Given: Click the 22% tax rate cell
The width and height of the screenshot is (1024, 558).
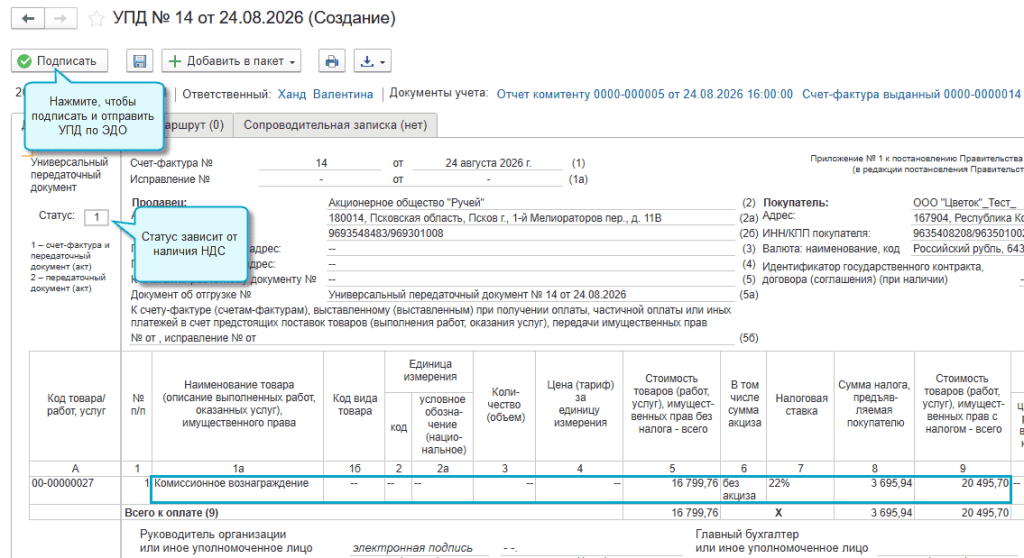Looking at the screenshot, I should pyautogui.click(x=800, y=489).
